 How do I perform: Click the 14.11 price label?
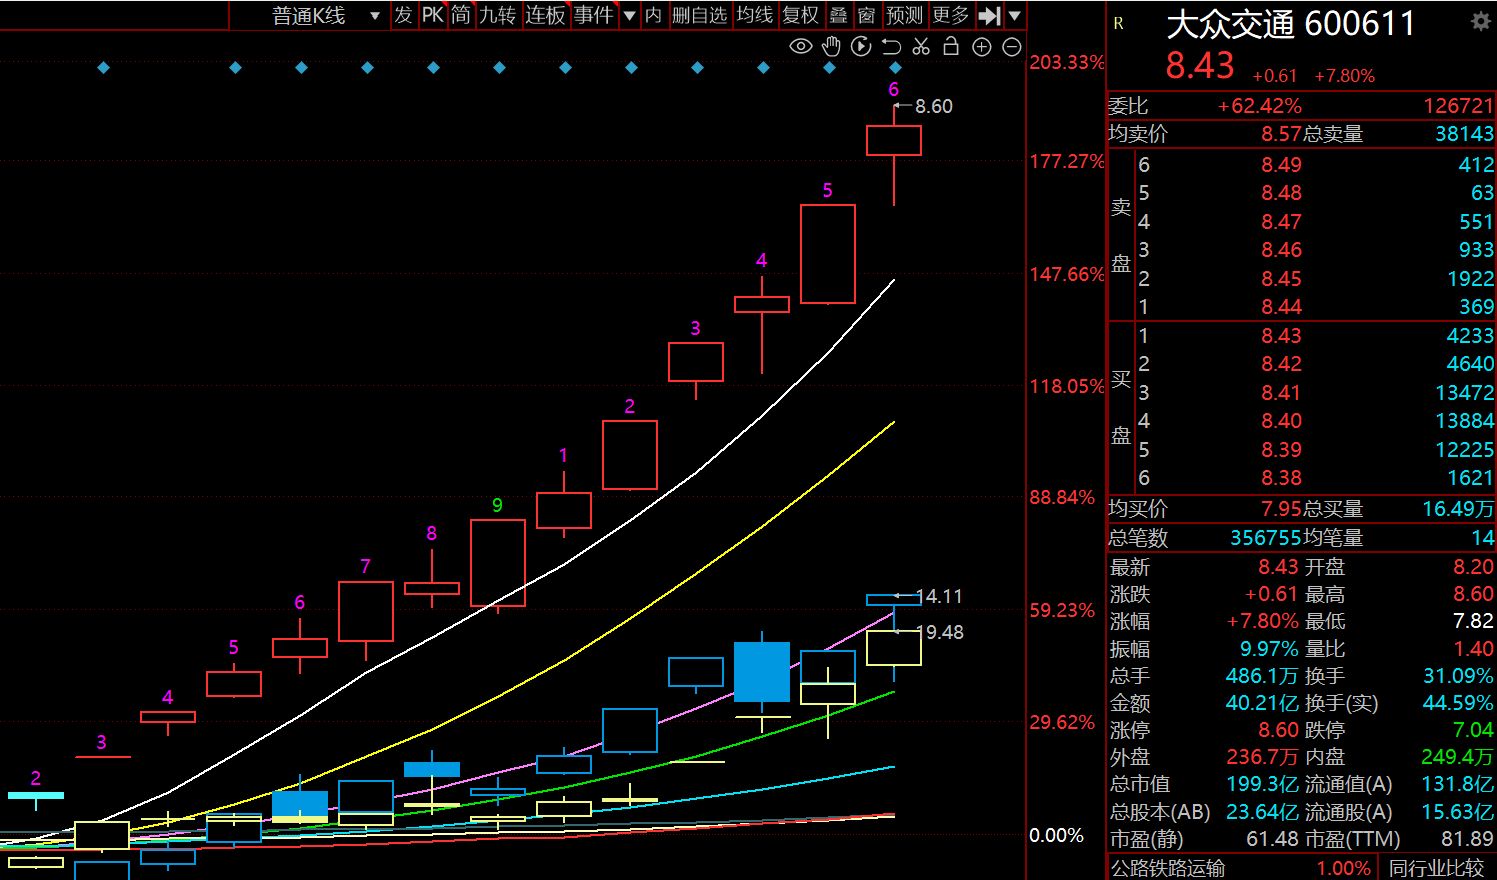pos(941,596)
